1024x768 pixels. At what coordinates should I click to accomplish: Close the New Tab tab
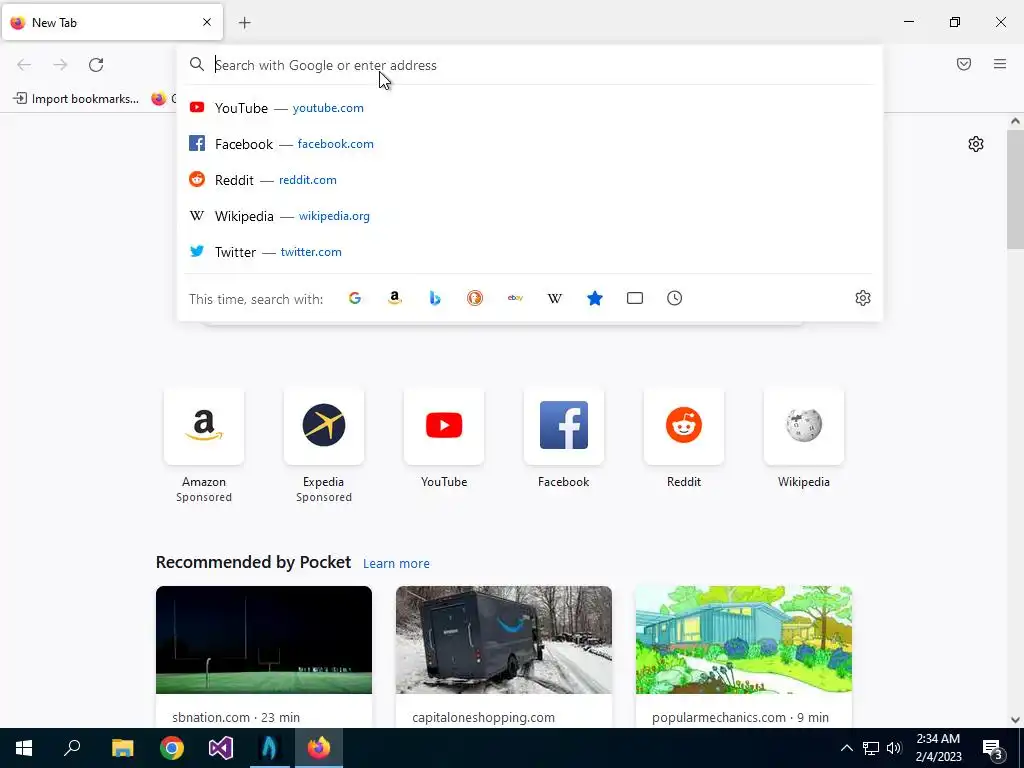pyautogui.click(x=207, y=22)
